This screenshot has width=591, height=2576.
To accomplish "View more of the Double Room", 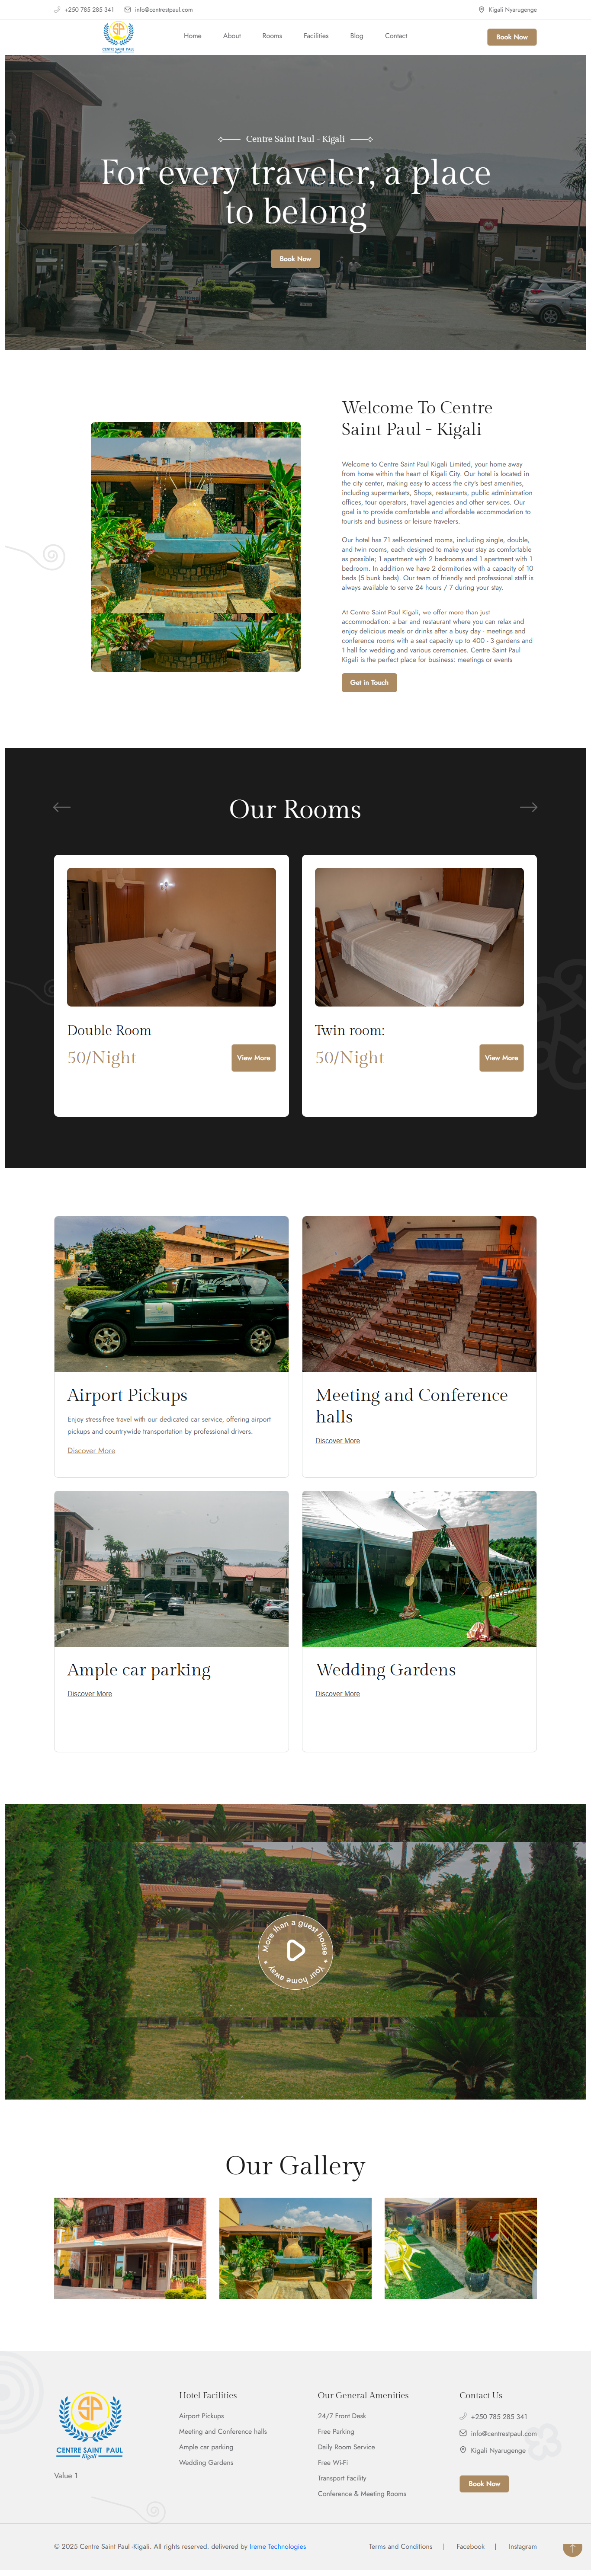I will click(x=253, y=1058).
